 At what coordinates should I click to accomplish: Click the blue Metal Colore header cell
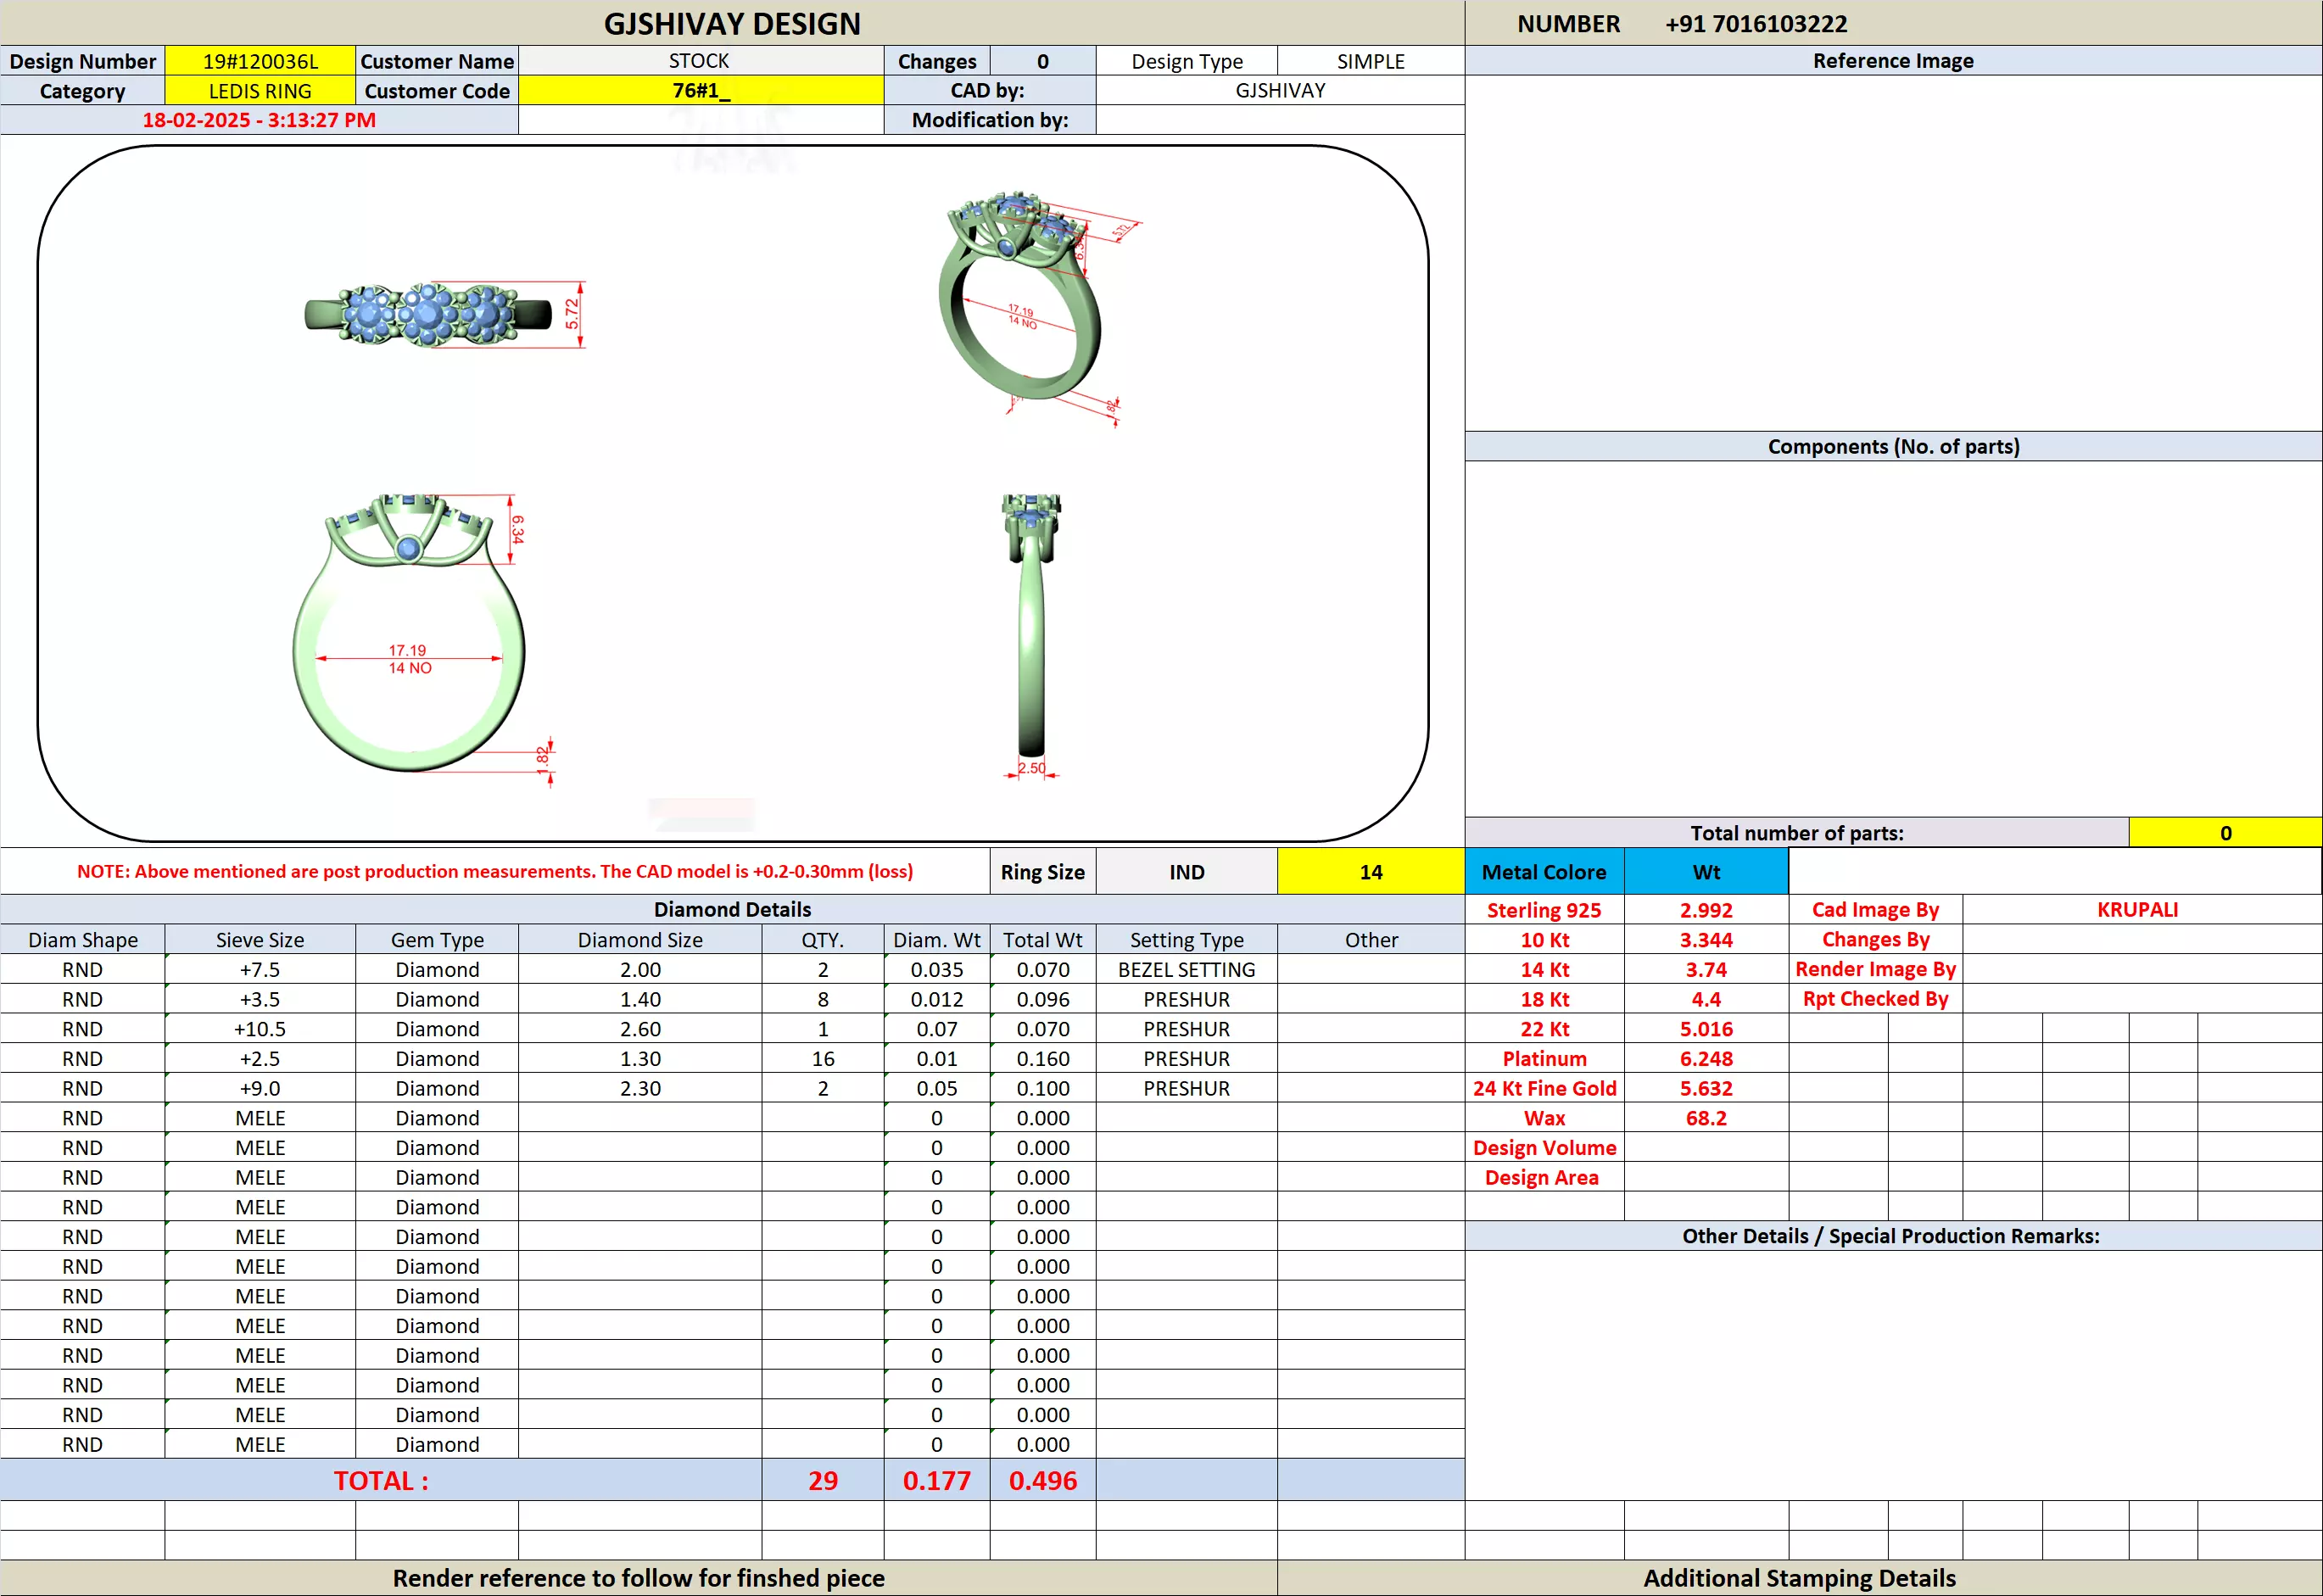1543,872
